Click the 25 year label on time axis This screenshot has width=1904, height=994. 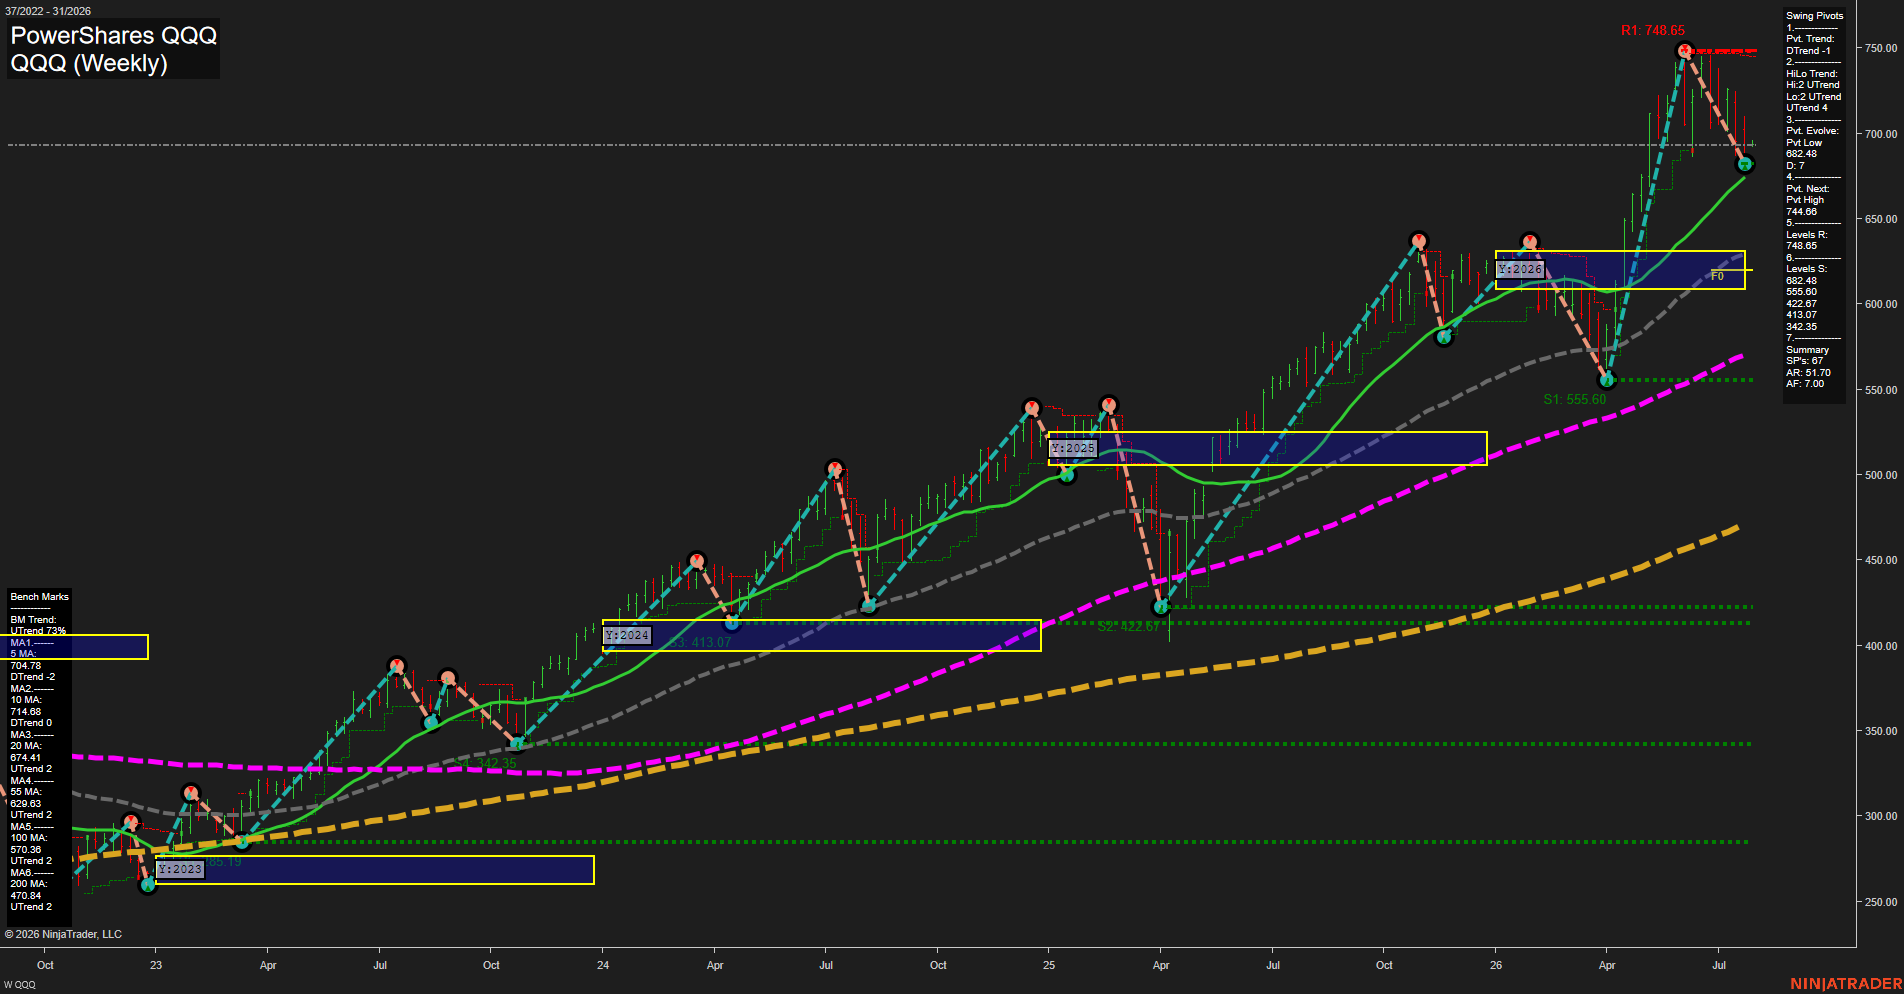click(1049, 965)
